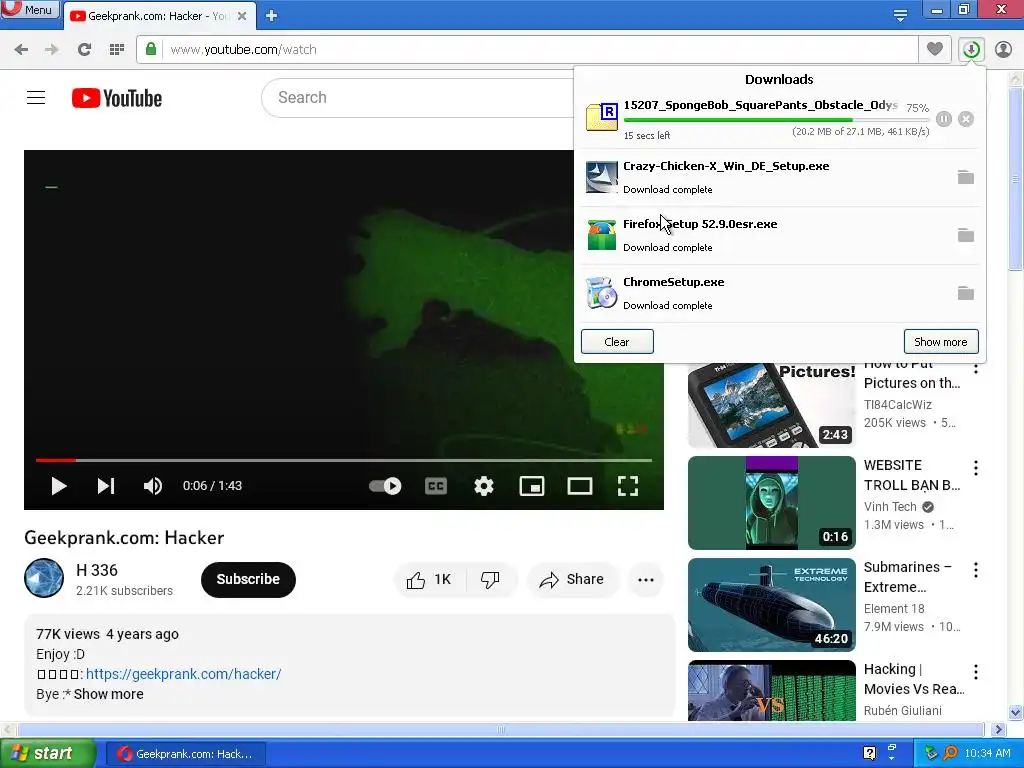Open the Opera Menu button
1024x768 pixels.
[x=29, y=10]
